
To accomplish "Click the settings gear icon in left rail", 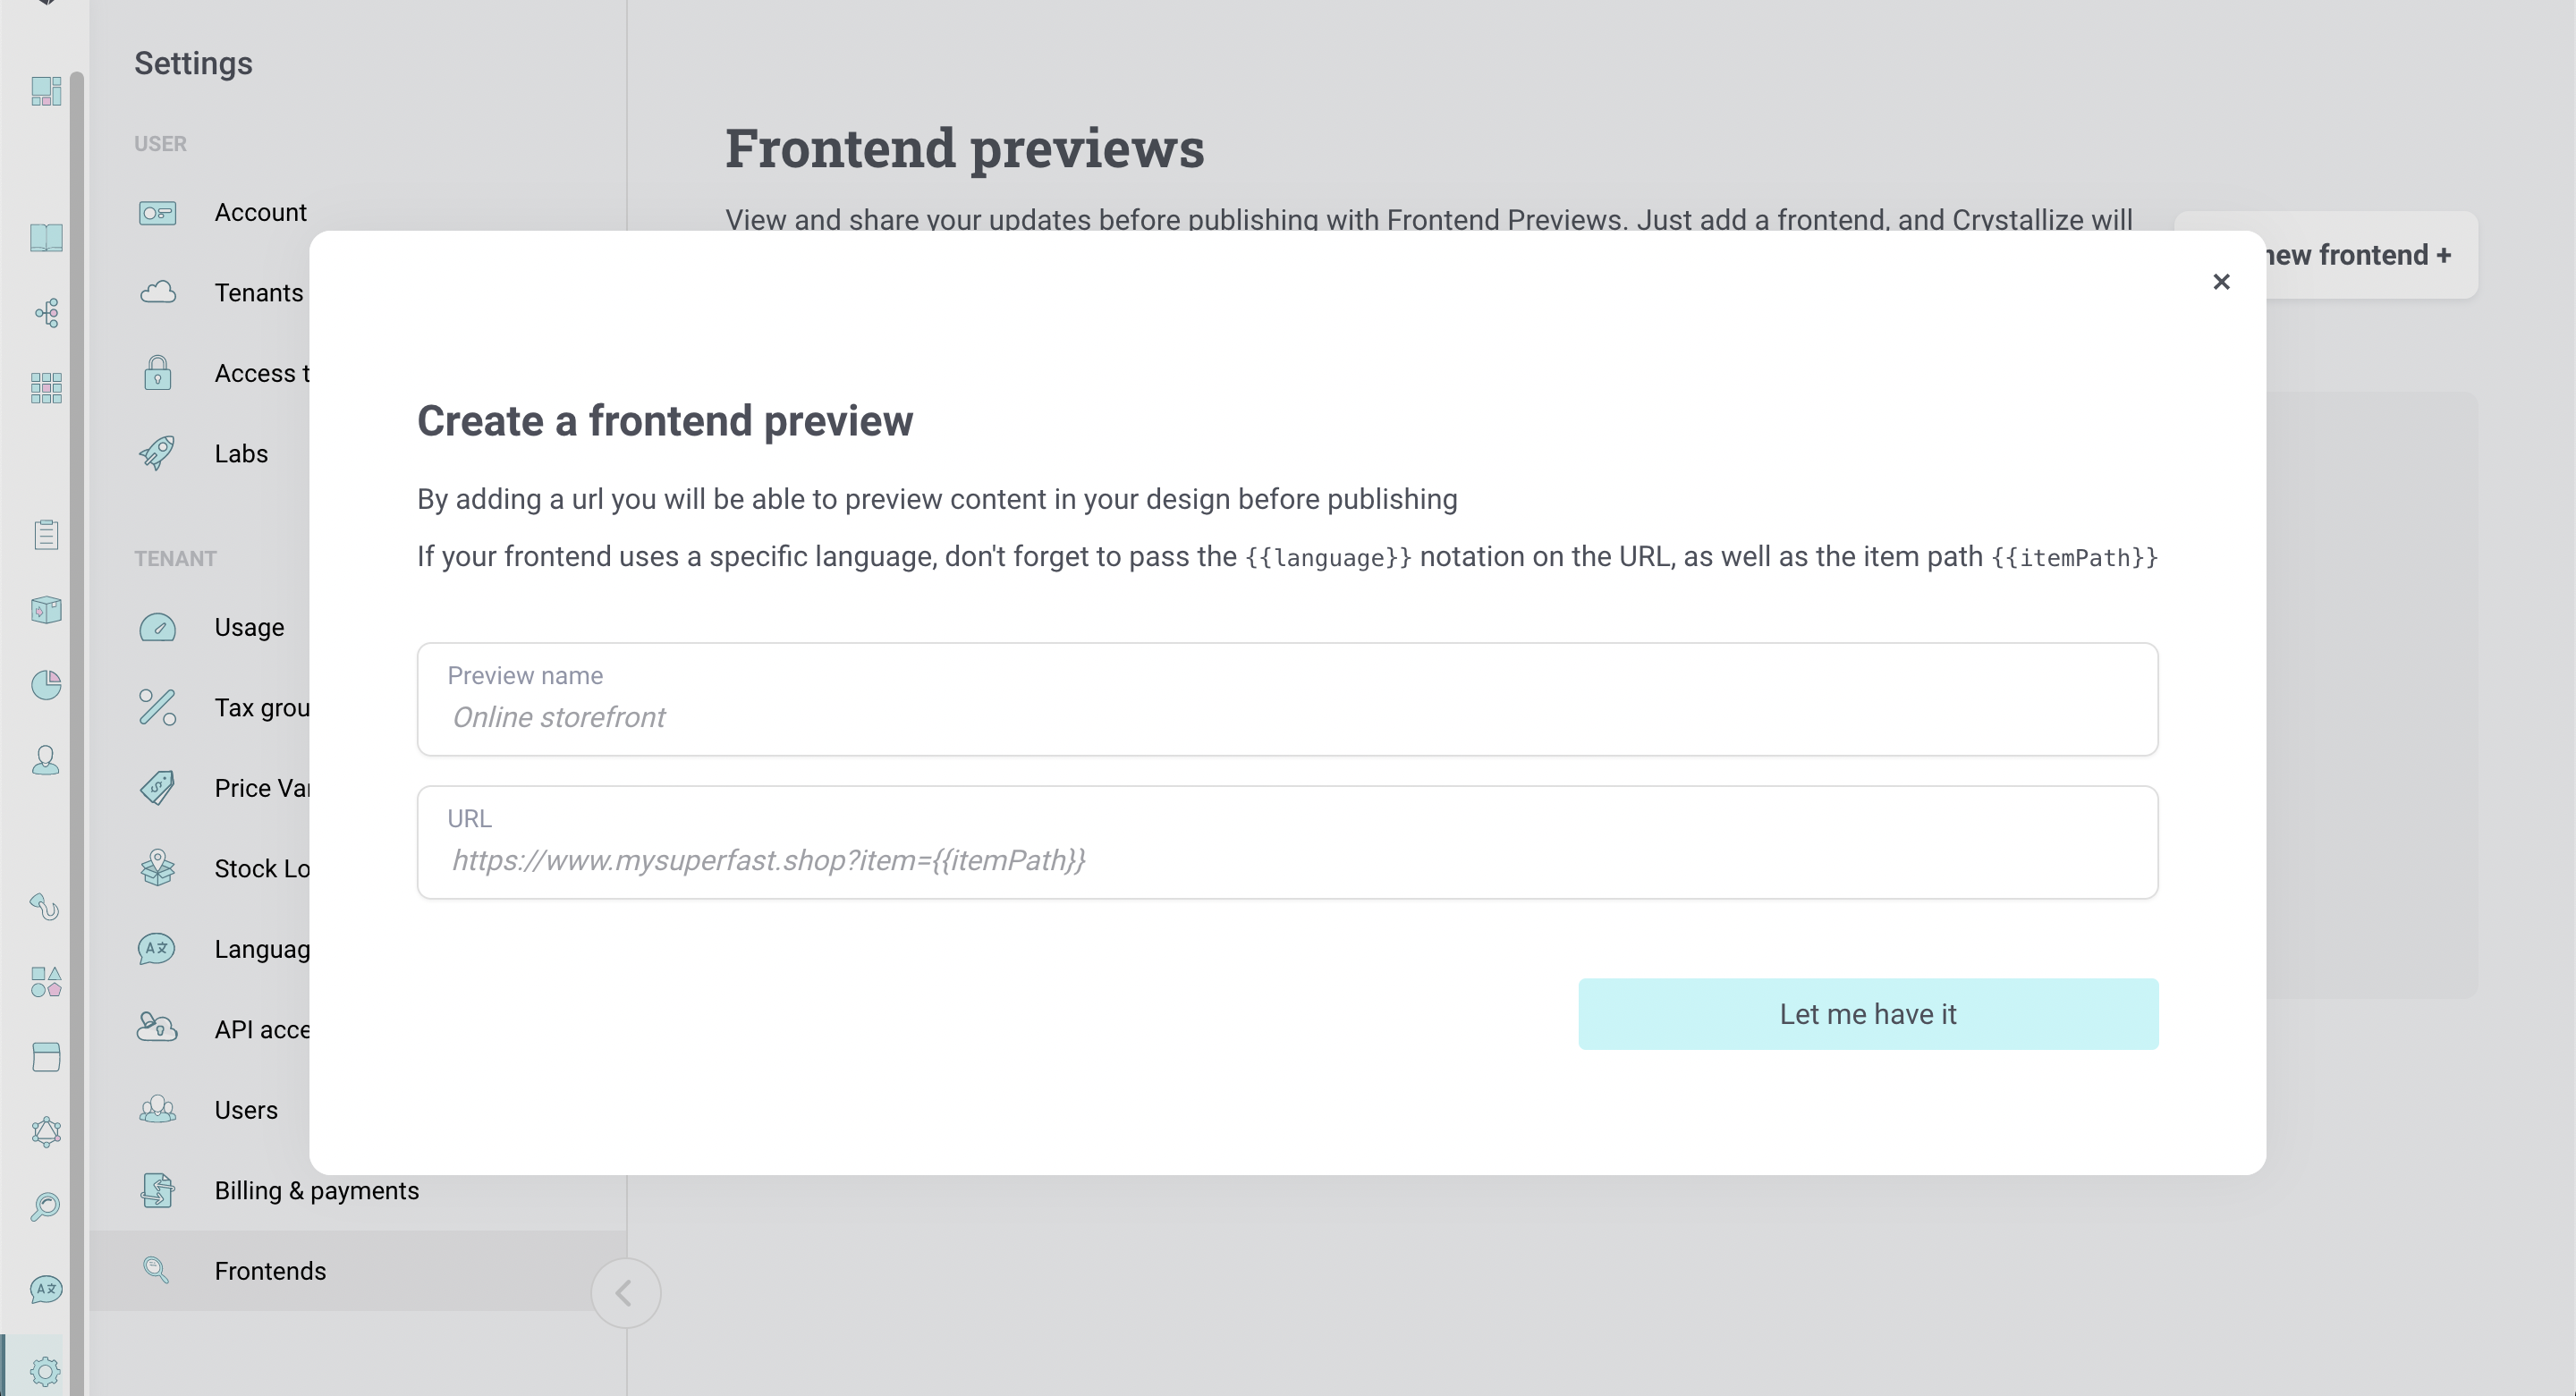I will pos(45,1371).
